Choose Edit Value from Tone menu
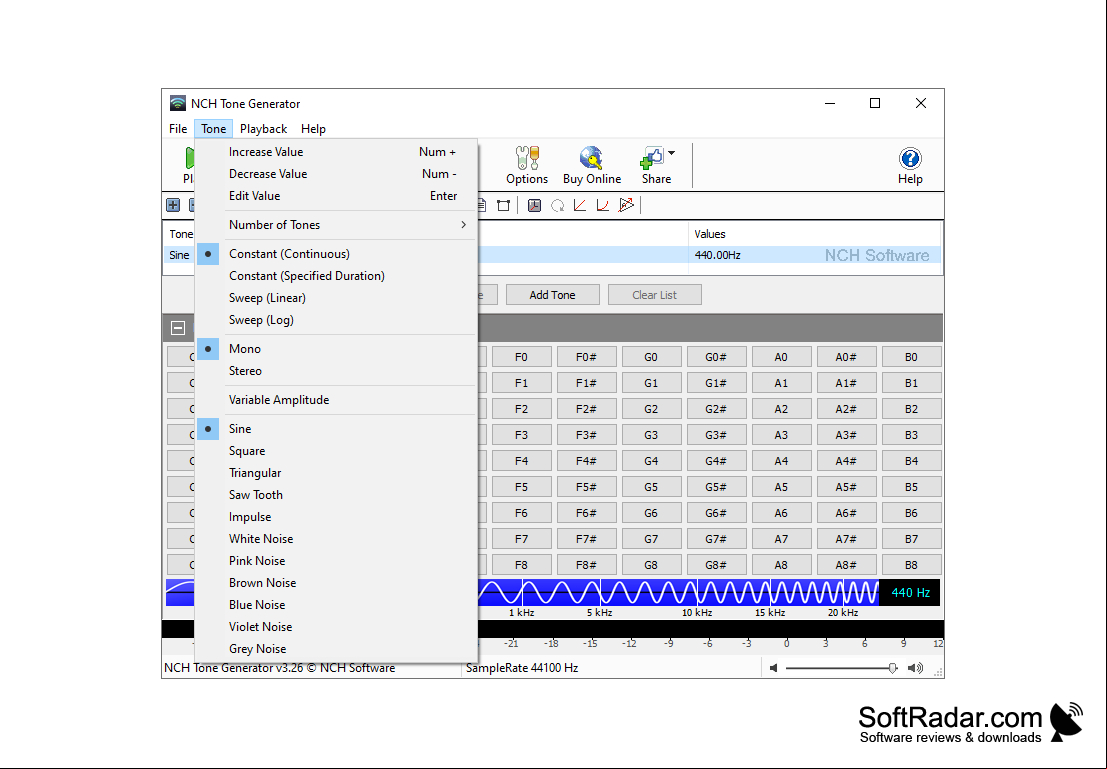Viewport: 1107px width, 769px height. point(336,196)
